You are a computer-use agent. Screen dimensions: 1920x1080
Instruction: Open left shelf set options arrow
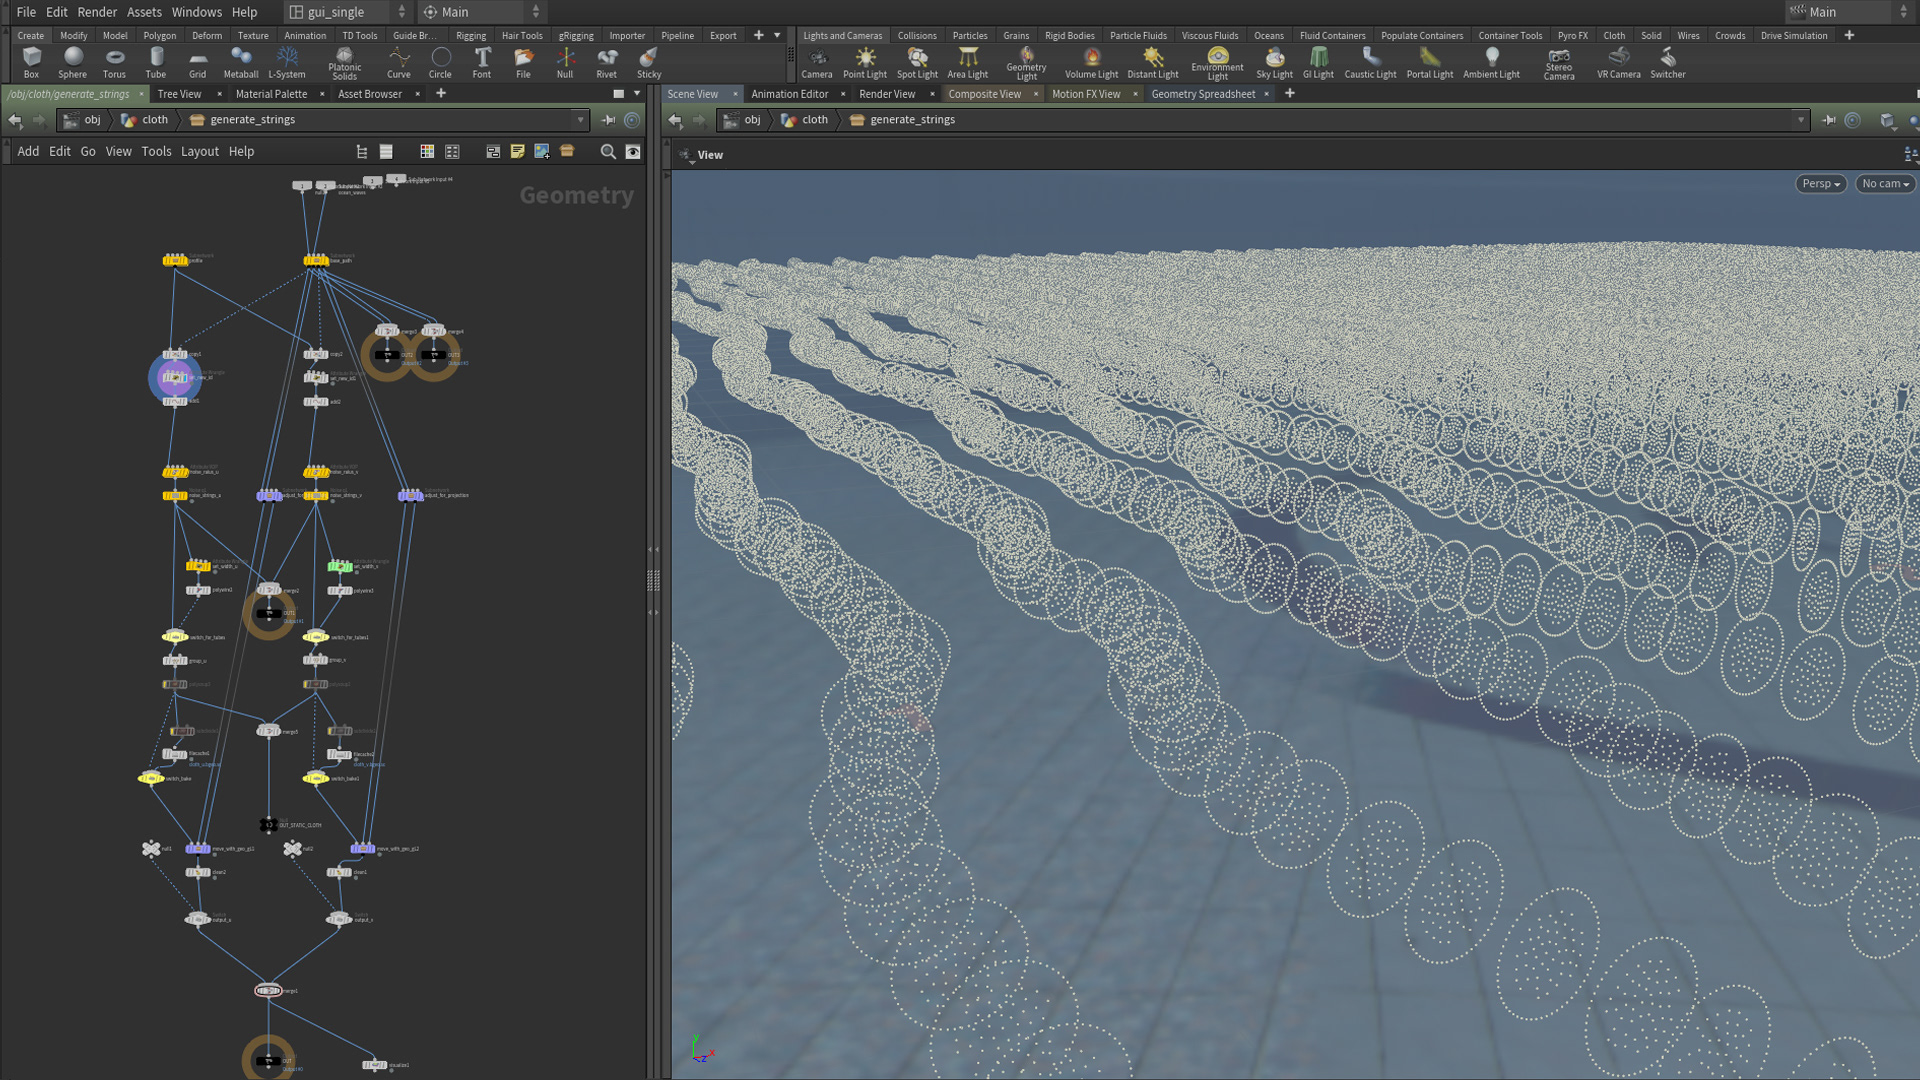(777, 36)
